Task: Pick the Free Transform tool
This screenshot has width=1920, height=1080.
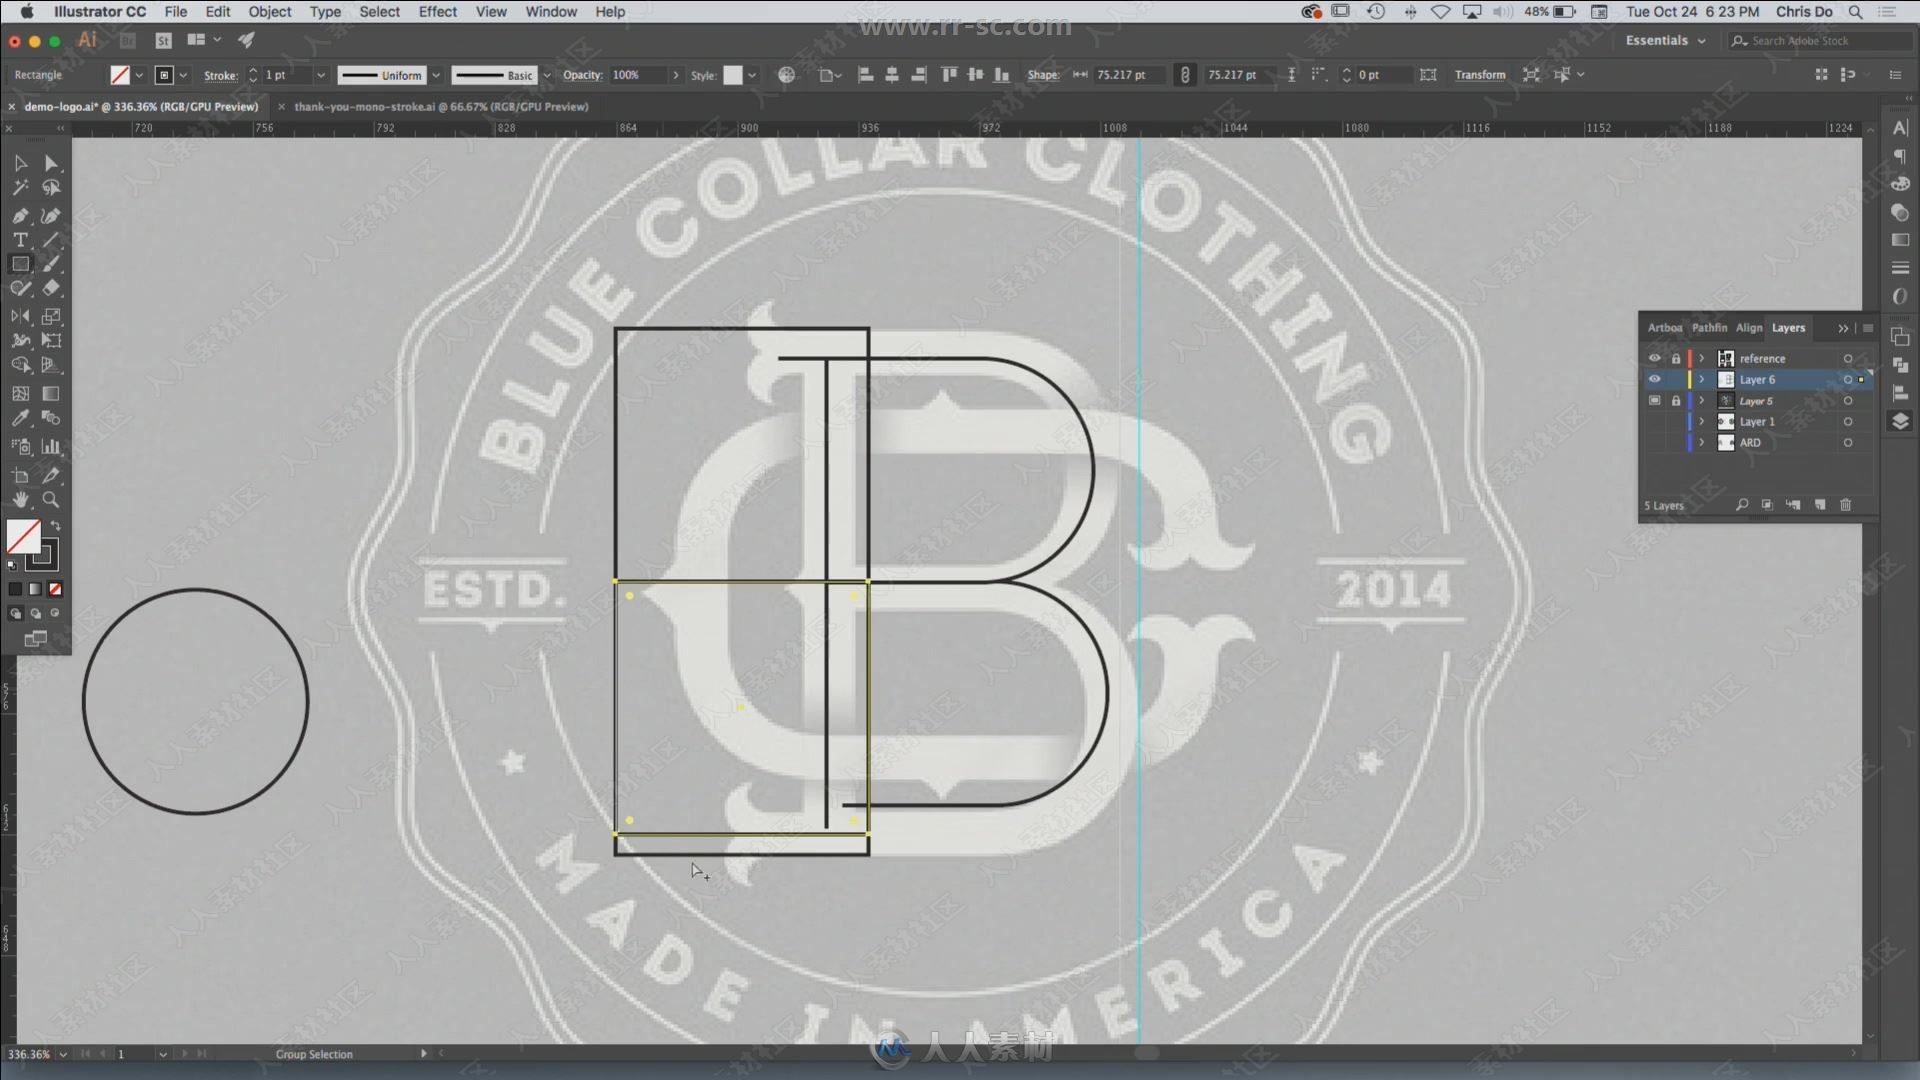Action: point(51,340)
